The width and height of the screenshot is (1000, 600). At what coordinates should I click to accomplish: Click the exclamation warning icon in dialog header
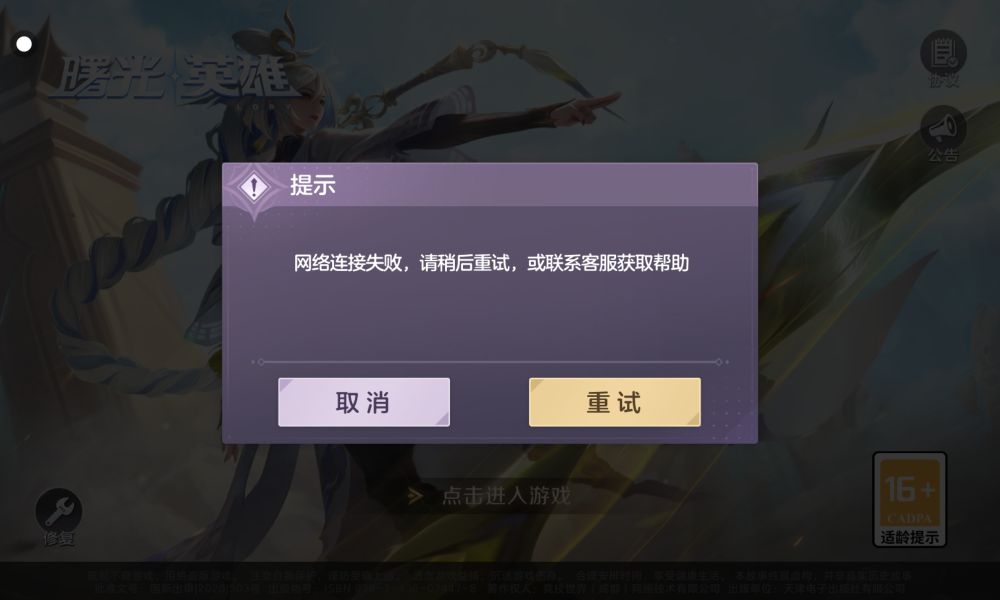pos(254,187)
